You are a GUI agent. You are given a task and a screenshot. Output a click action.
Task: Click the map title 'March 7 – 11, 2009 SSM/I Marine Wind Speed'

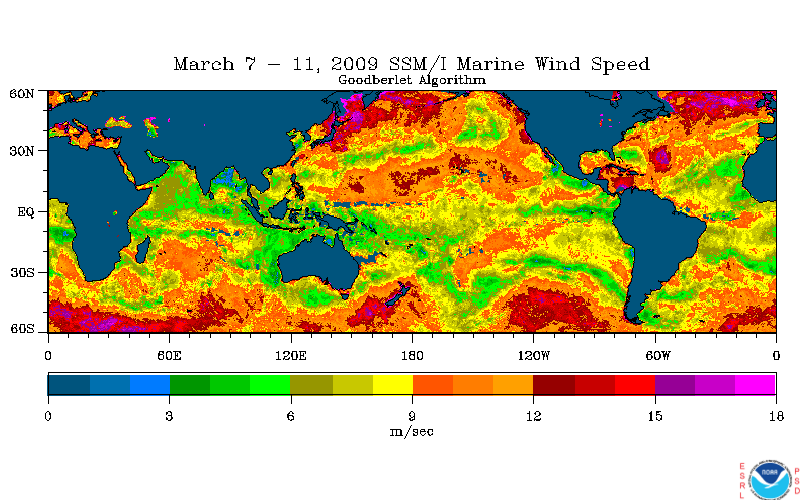pyautogui.click(x=411, y=65)
